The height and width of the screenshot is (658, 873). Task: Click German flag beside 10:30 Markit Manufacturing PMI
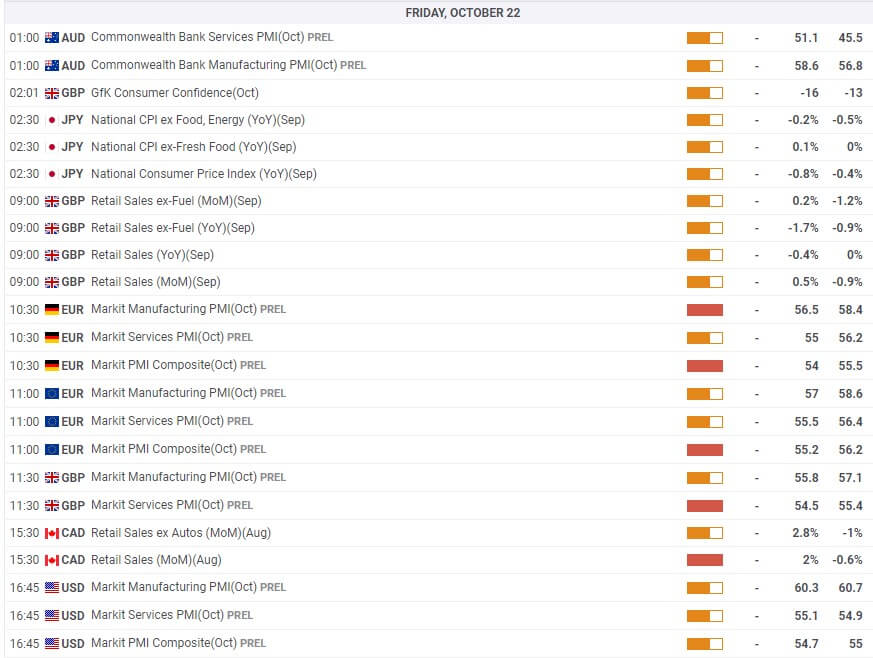(52, 310)
